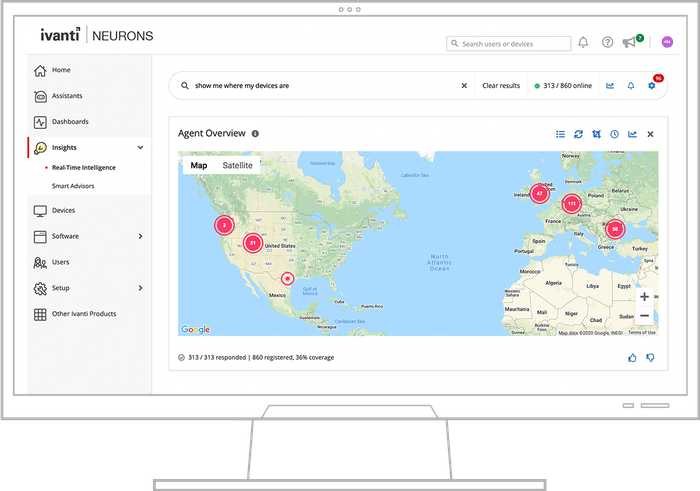Click the Agent Overview info icon
The height and width of the screenshot is (491, 700).
pos(255,134)
